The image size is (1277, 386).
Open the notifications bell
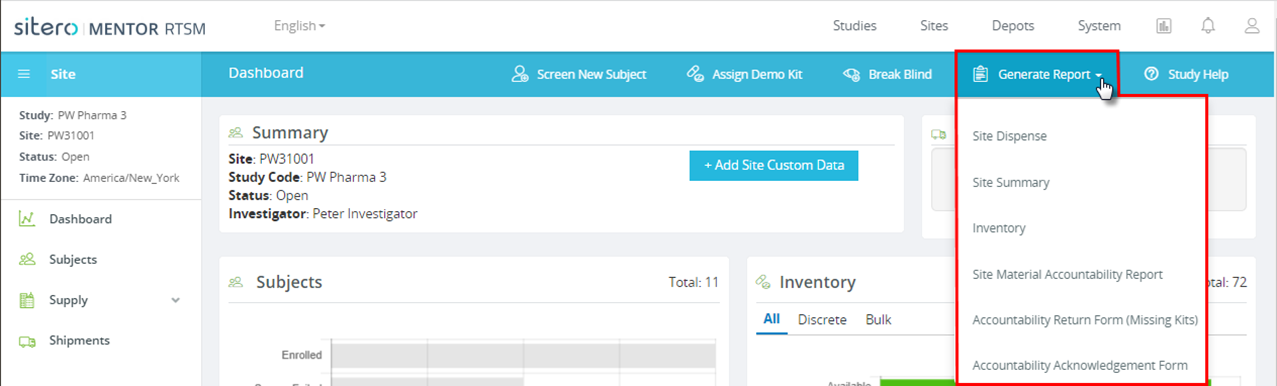click(1208, 26)
